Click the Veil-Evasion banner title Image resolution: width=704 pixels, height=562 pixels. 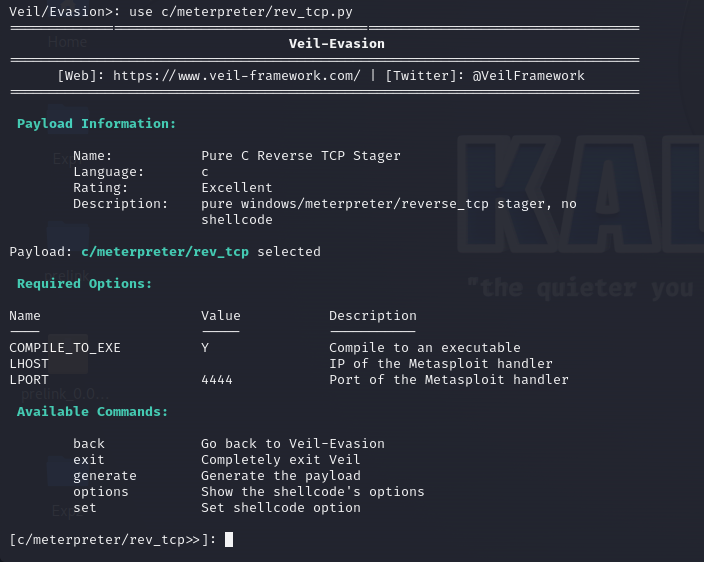[336, 44]
